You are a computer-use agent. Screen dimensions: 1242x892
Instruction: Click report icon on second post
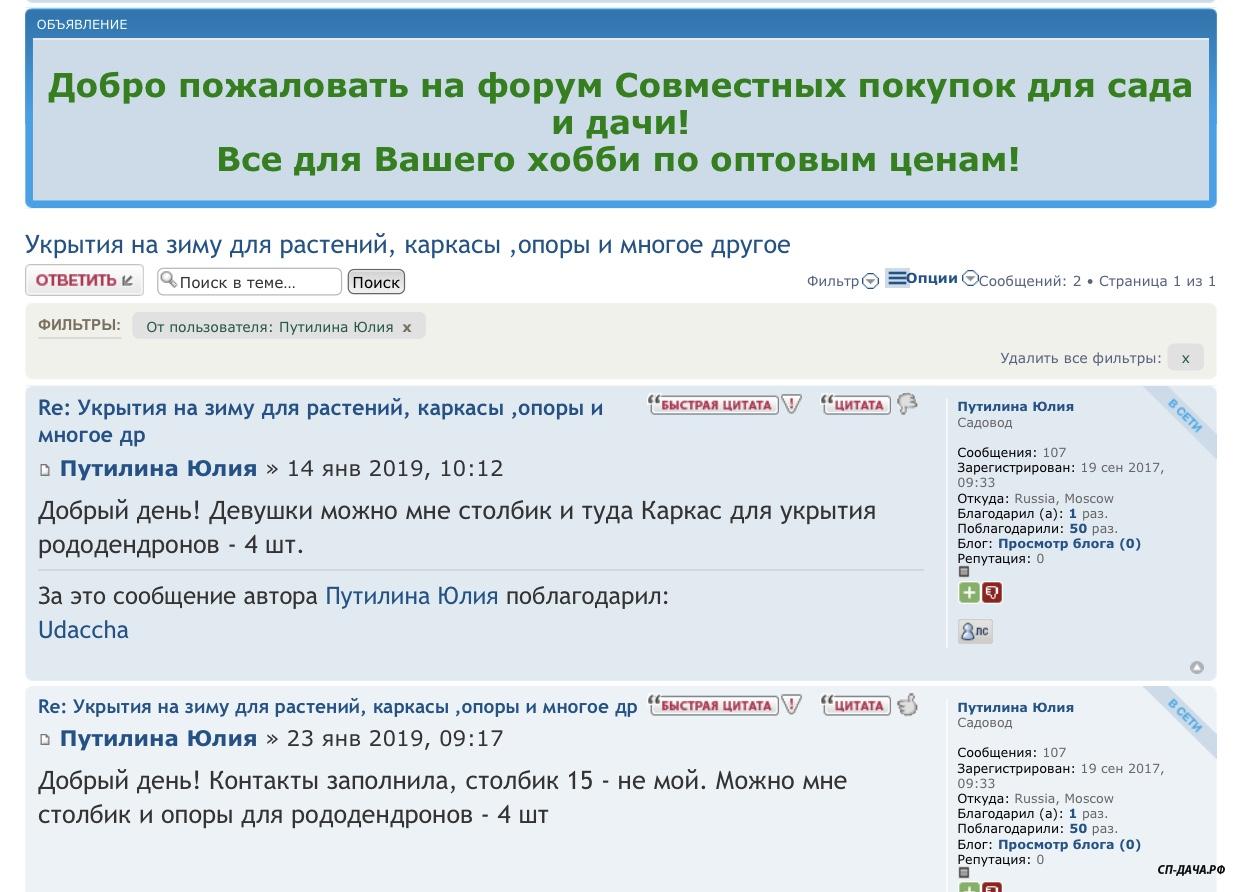point(792,705)
